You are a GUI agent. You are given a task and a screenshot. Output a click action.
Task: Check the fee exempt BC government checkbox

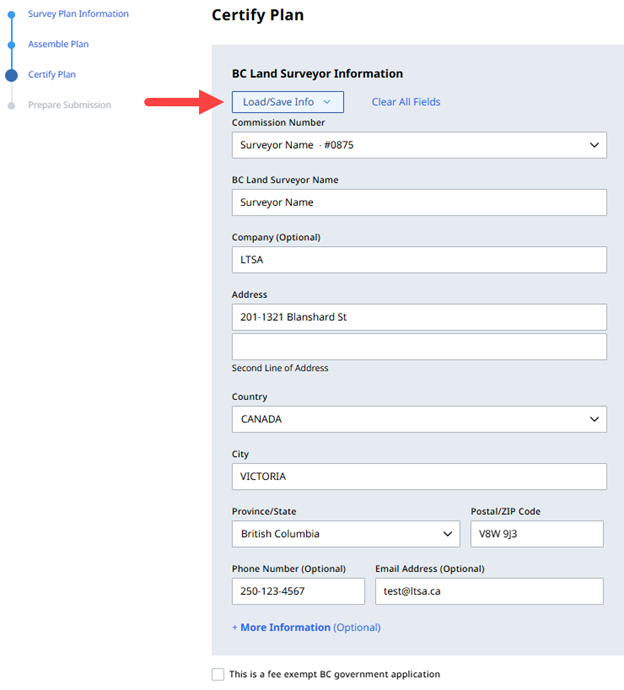click(x=218, y=674)
